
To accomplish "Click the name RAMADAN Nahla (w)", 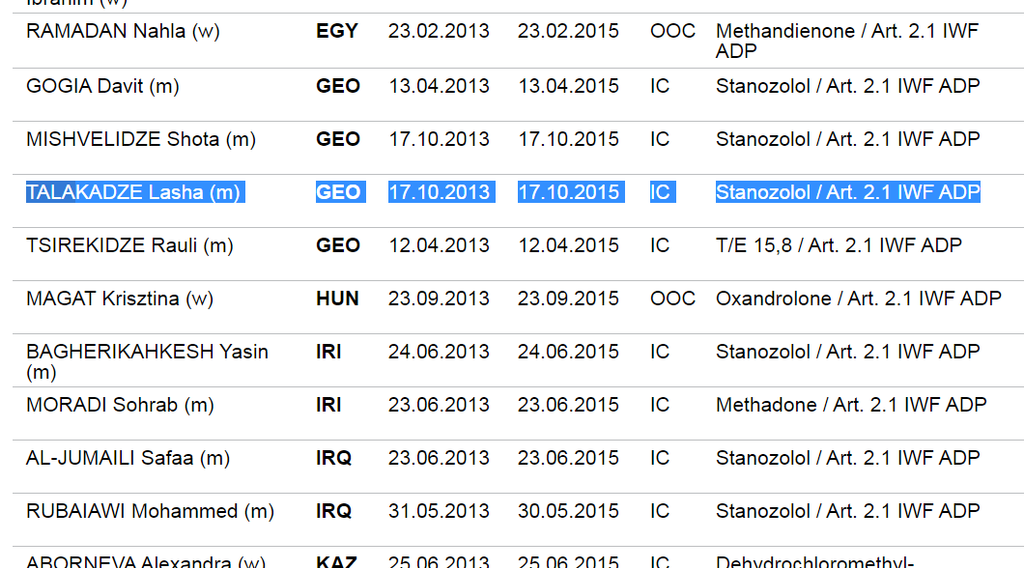I will (122, 31).
